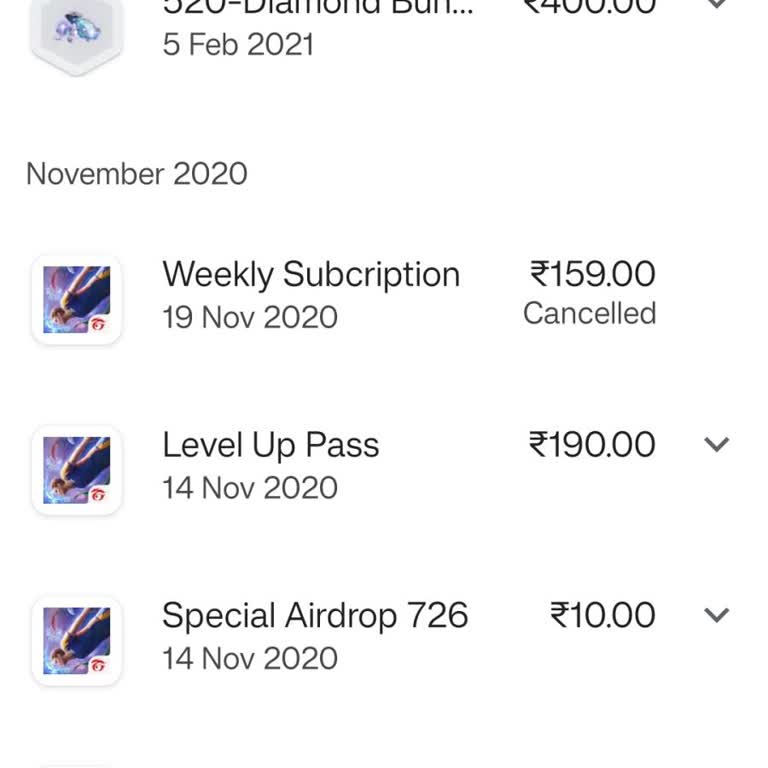The width and height of the screenshot is (768, 768).
Task: Tap the Special Airdrop 14 Nov date
Action: [x=250, y=658]
